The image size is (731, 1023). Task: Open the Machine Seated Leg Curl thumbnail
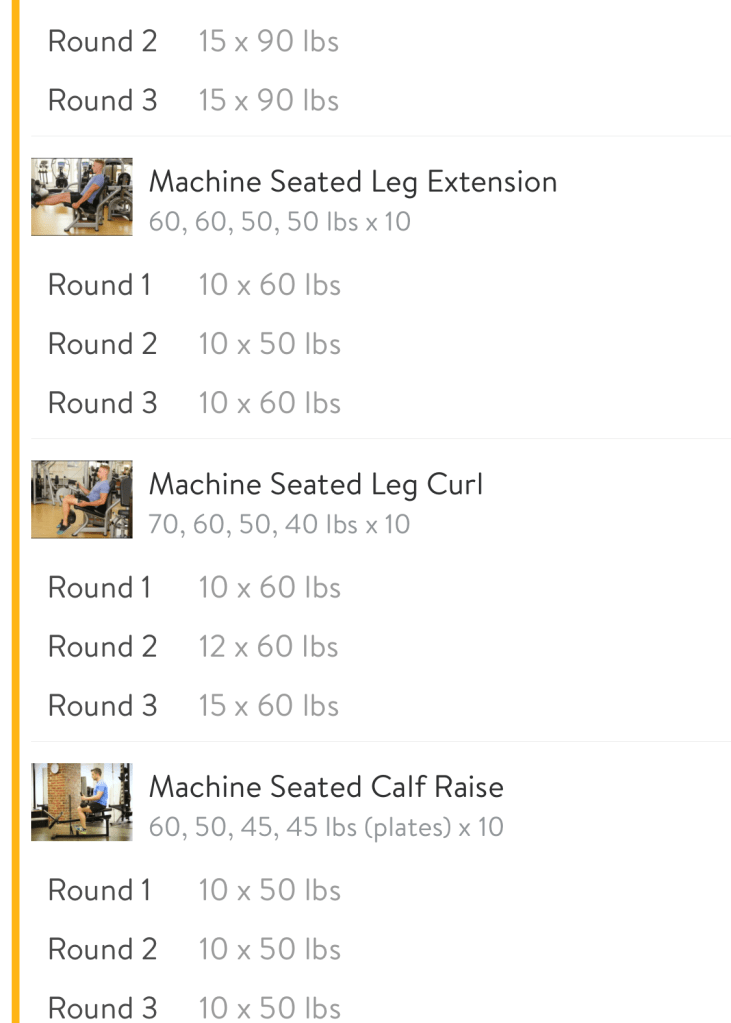[82, 499]
